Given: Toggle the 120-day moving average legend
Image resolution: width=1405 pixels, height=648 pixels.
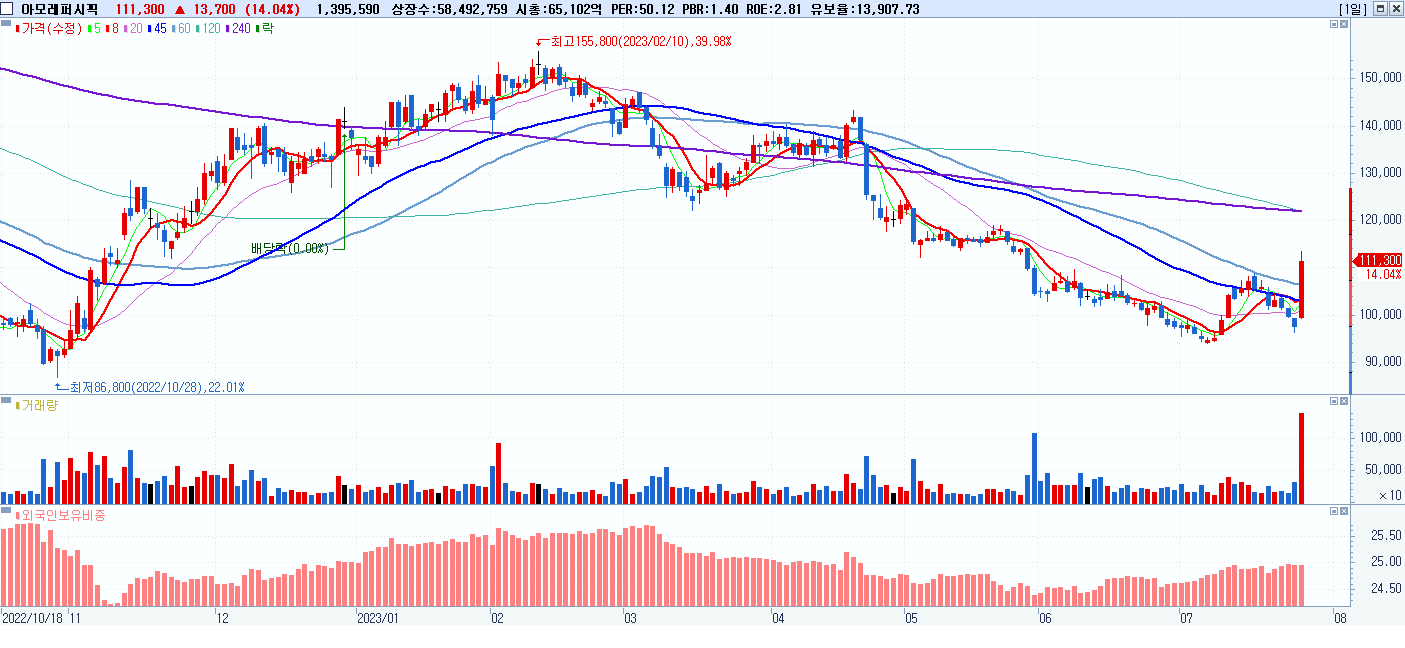Looking at the screenshot, I should 208,29.
